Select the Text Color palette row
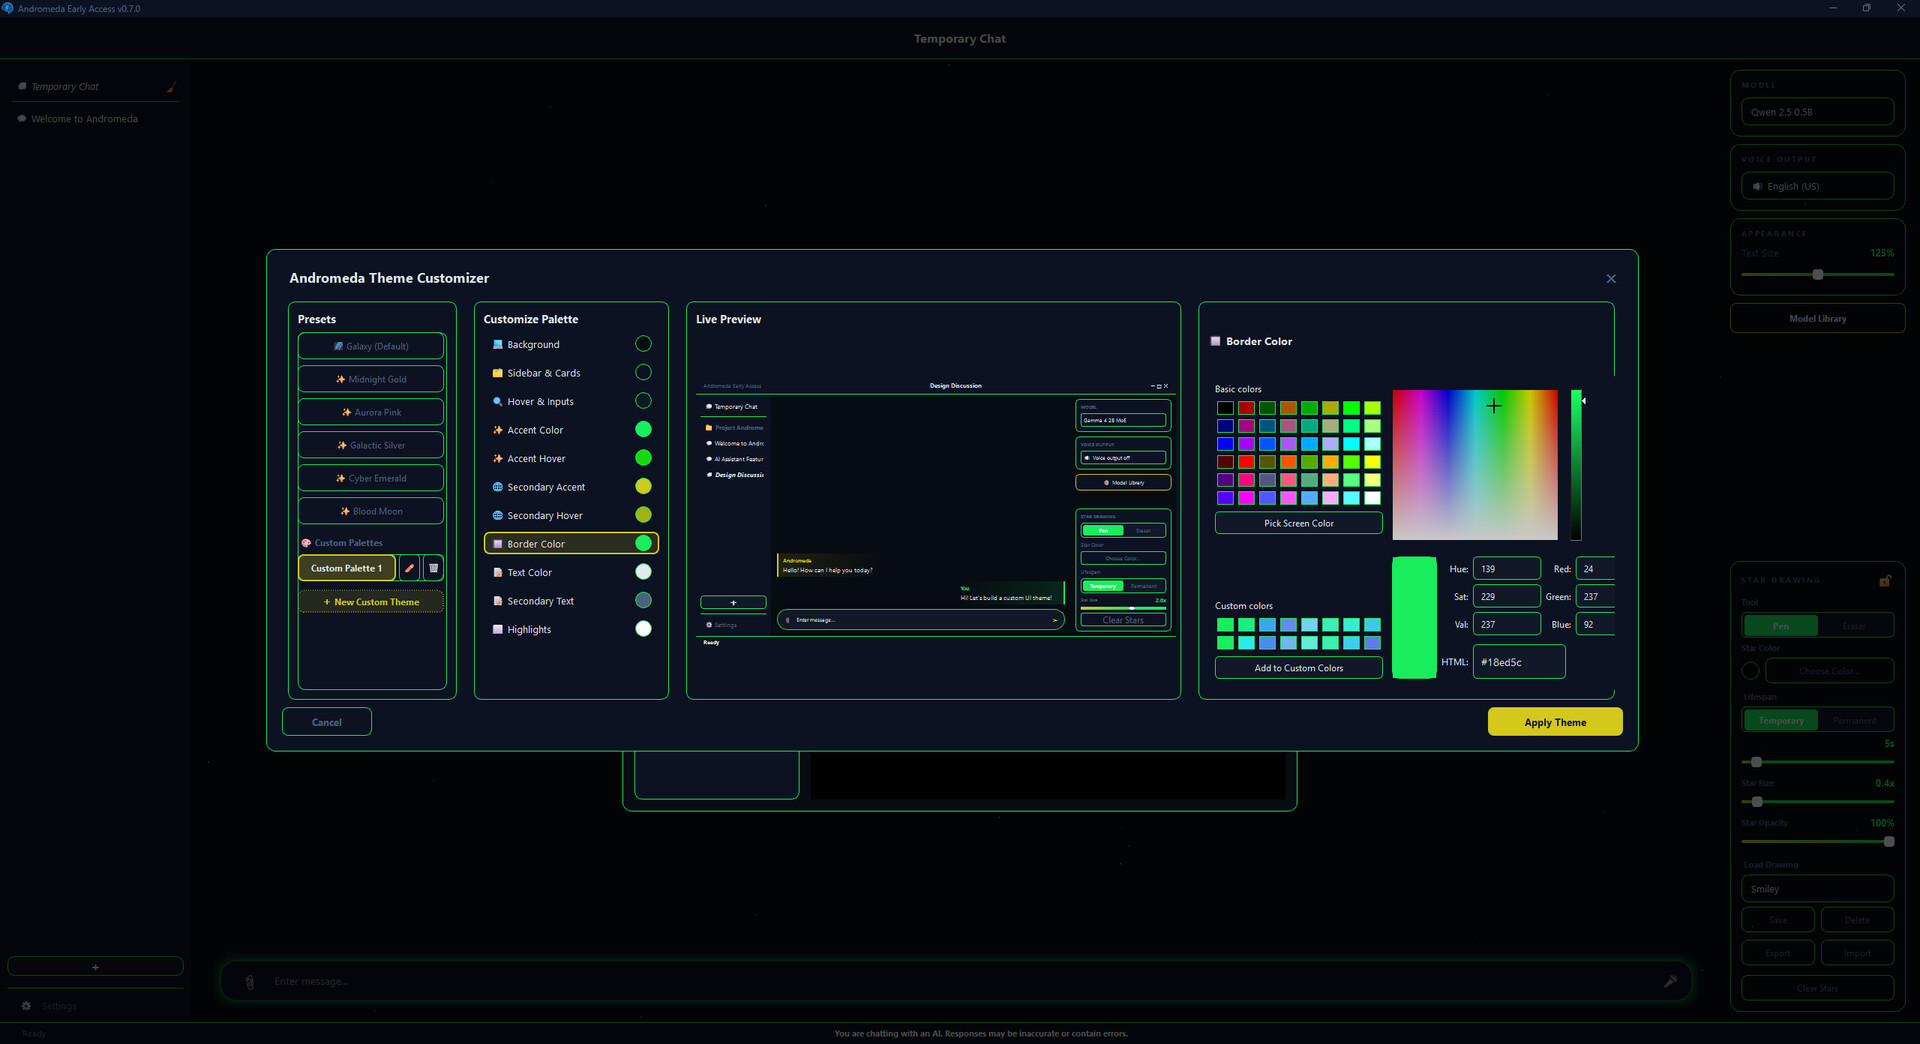 pyautogui.click(x=571, y=572)
